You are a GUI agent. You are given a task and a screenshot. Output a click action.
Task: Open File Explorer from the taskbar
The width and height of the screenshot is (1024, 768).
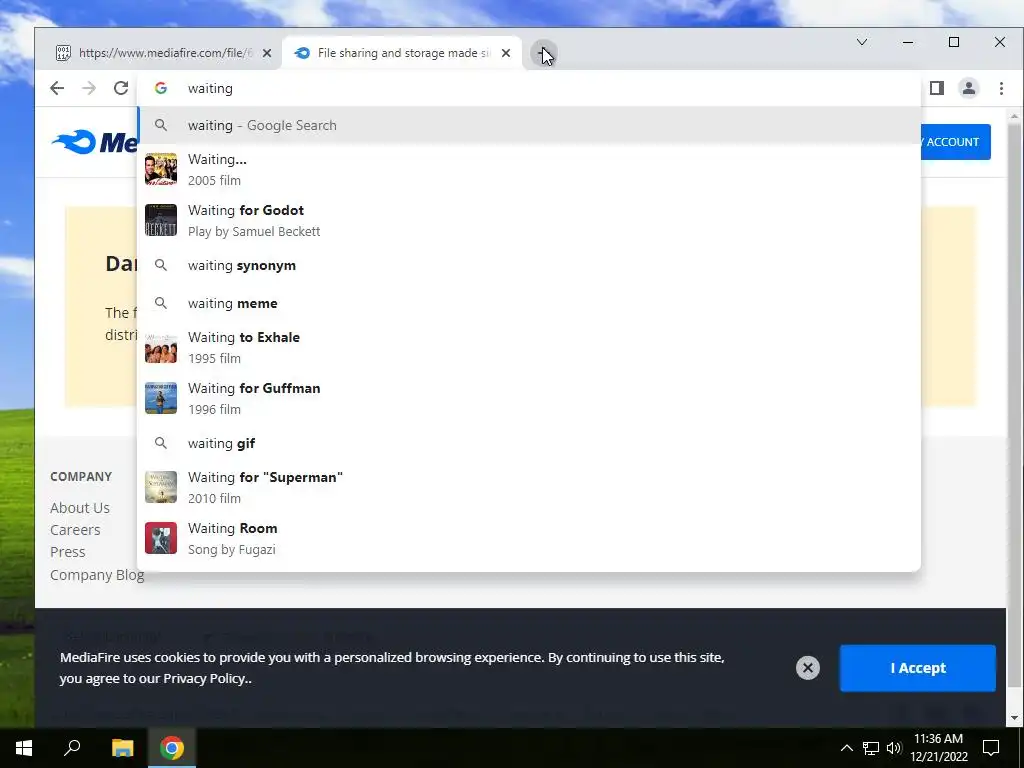[x=122, y=748]
